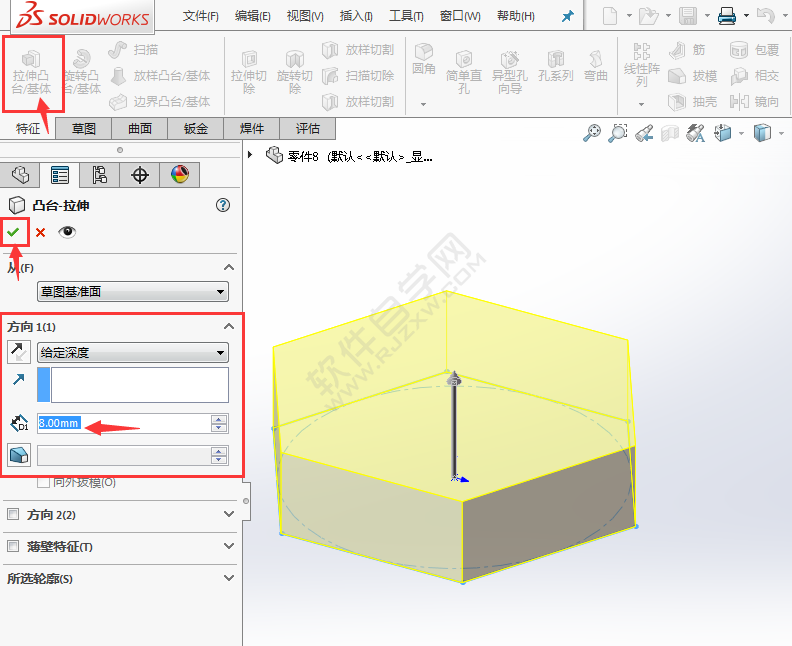Select the Flex (弯曲) tool
The height and width of the screenshot is (646, 792).
pos(596,67)
